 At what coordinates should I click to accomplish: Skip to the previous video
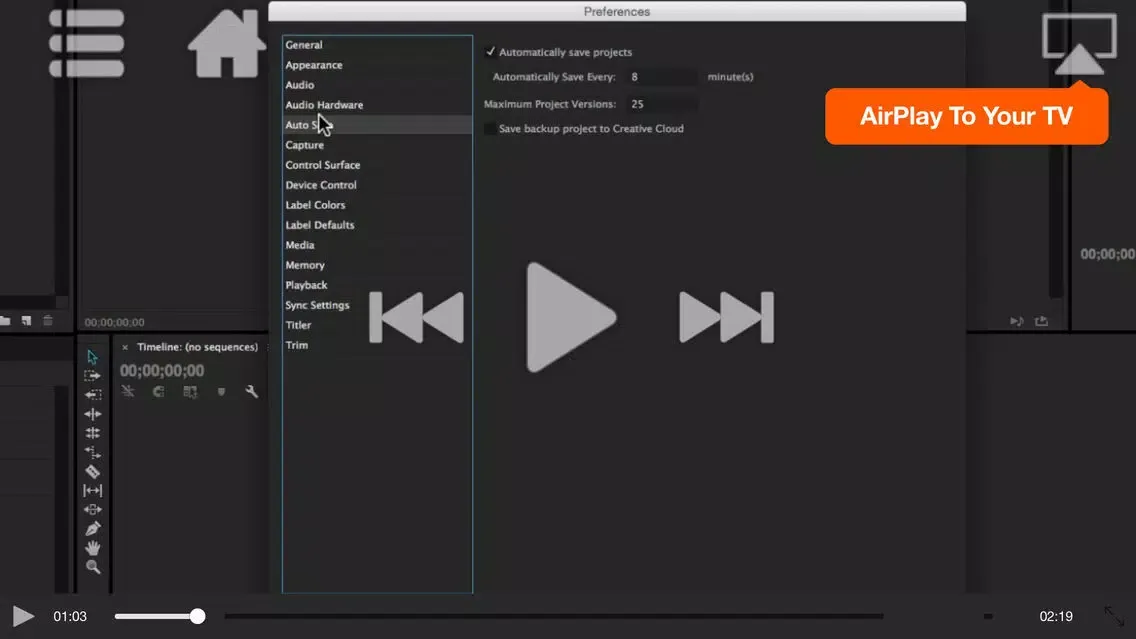coord(417,317)
